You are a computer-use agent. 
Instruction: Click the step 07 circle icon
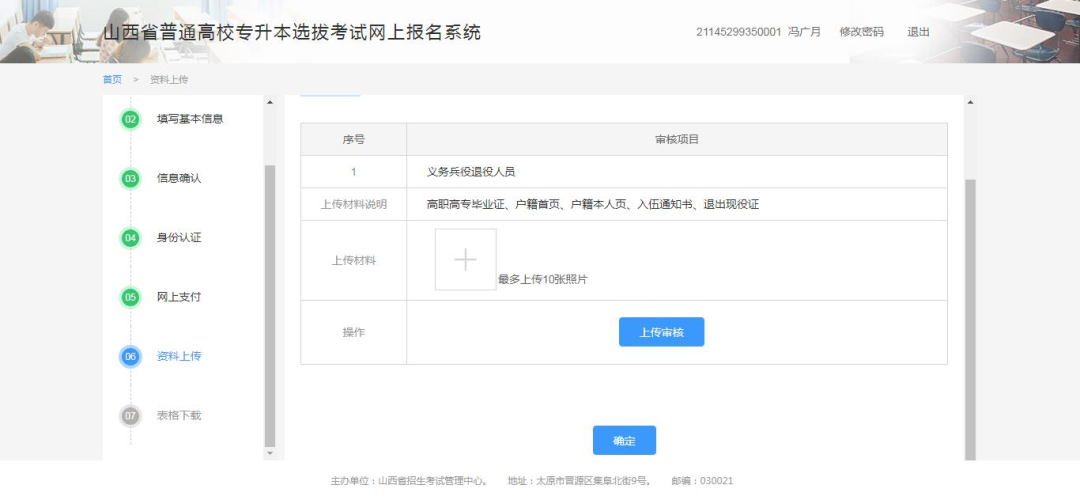pos(130,416)
